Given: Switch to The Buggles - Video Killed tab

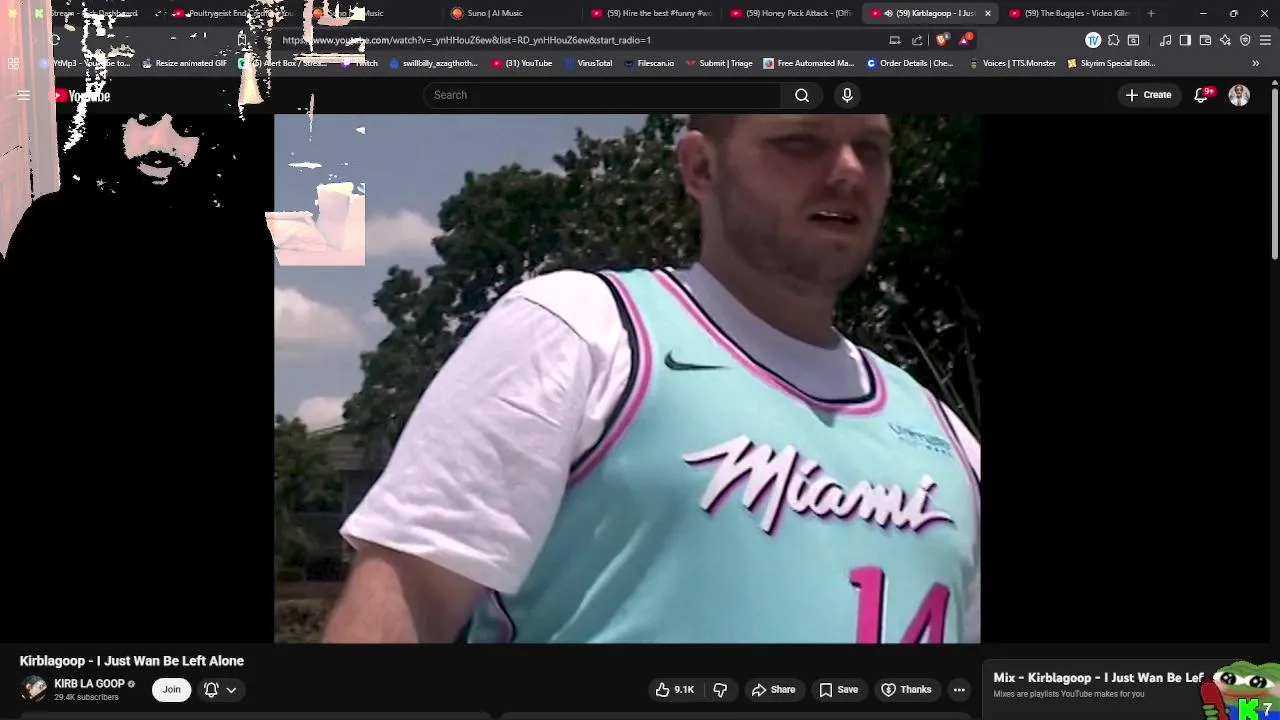Looking at the screenshot, I should click(1070, 13).
